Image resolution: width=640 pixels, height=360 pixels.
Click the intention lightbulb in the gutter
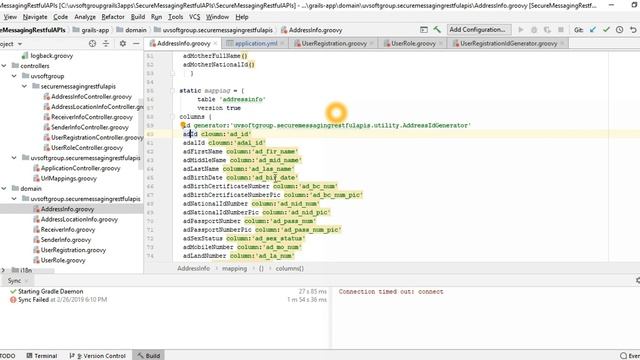183,125
